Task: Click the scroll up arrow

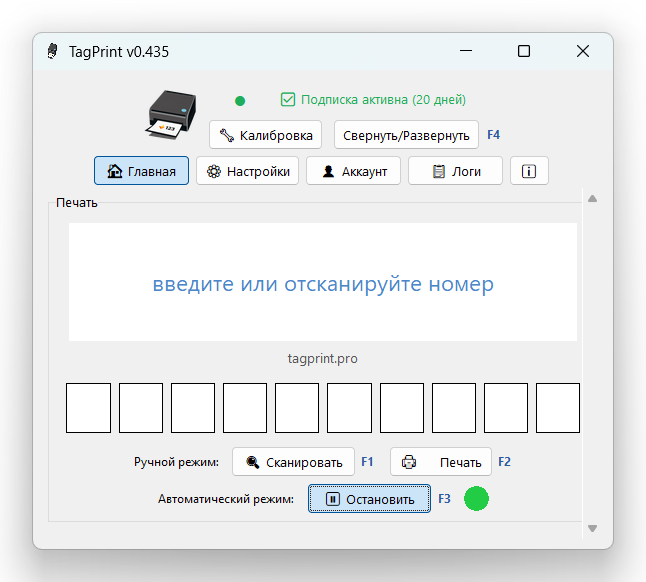Action: (592, 199)
